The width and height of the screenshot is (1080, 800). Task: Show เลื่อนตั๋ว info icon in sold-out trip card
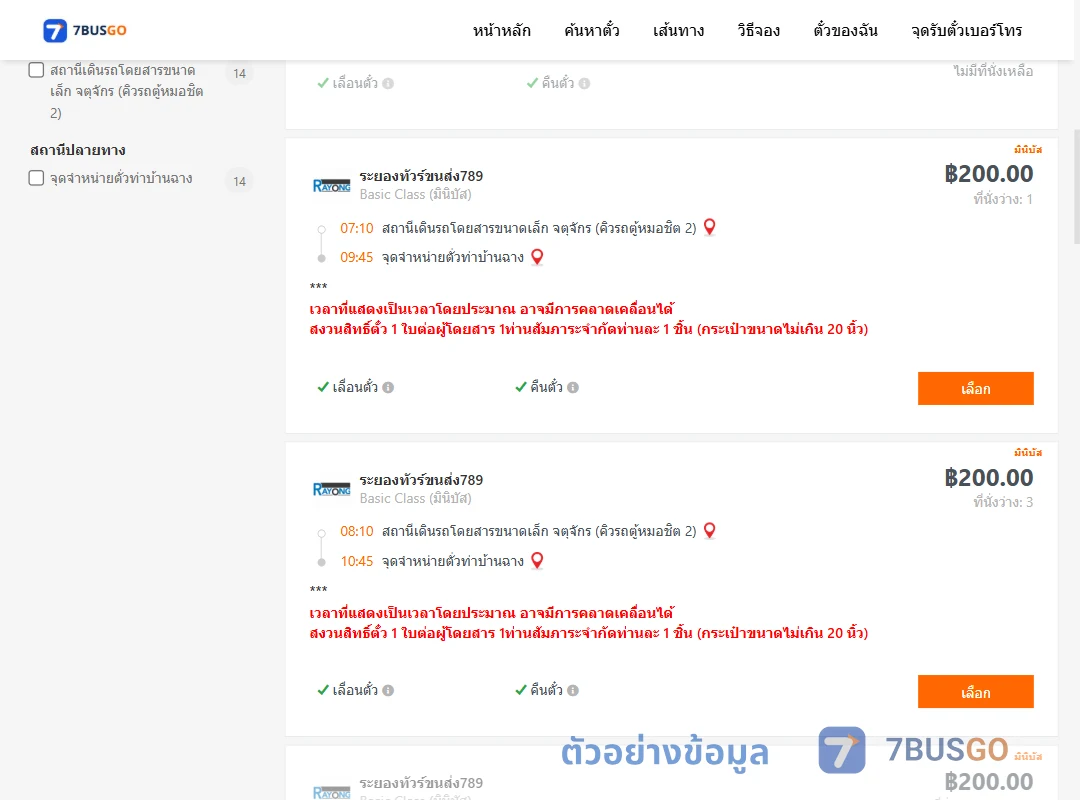[x=388, y=83]
